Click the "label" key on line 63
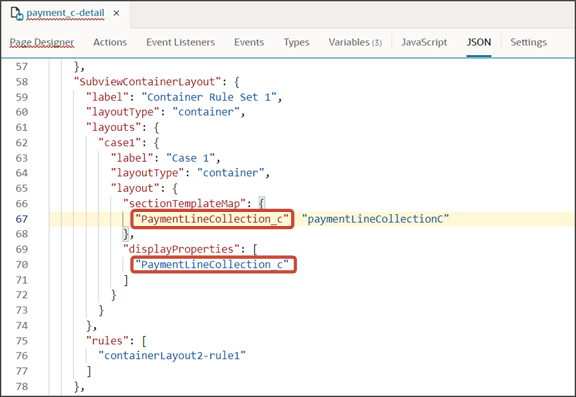576x397 pixels. click(132, 158)
